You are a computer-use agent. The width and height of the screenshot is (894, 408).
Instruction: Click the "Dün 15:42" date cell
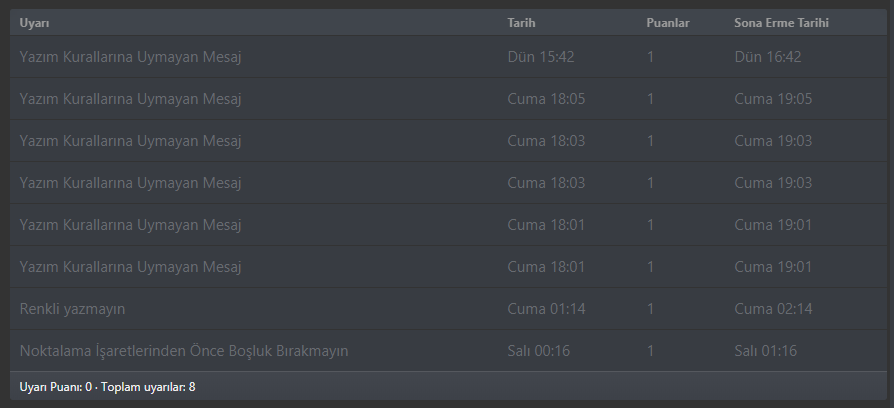pyautogui.click(x=541, y=57)
